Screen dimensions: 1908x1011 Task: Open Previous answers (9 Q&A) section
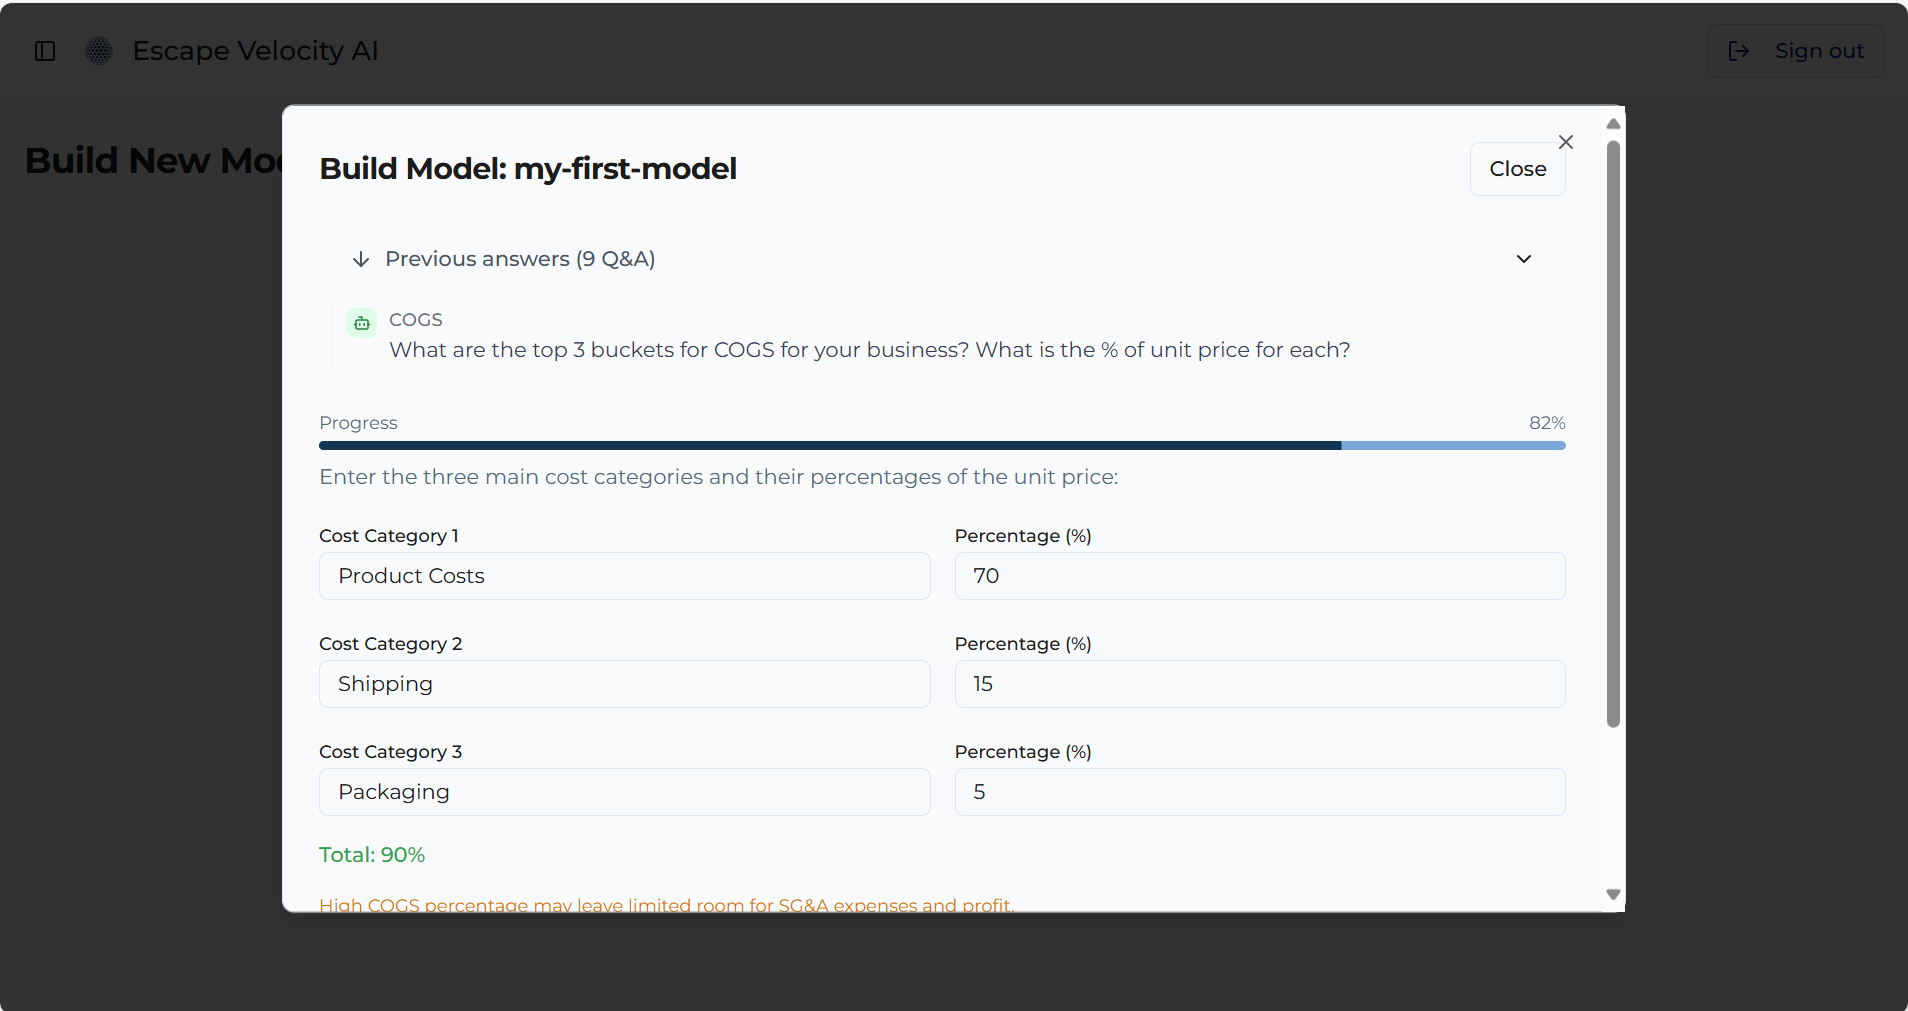(520, 259)
